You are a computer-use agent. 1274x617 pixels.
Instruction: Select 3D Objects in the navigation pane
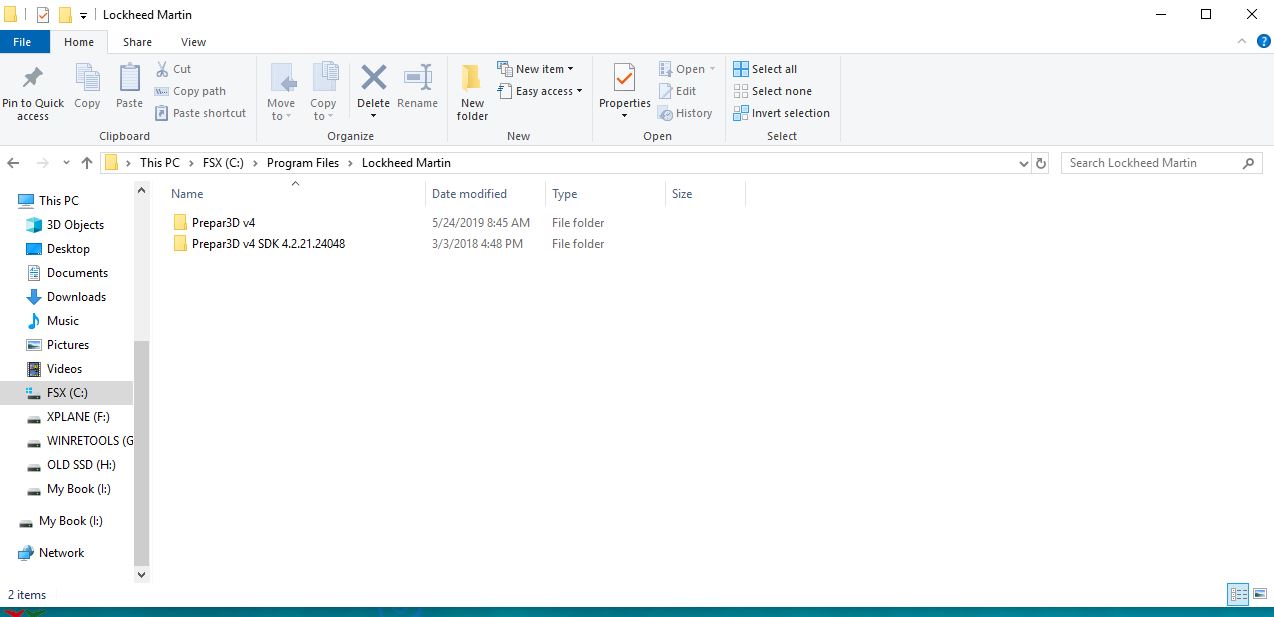[x=66, y=225]
